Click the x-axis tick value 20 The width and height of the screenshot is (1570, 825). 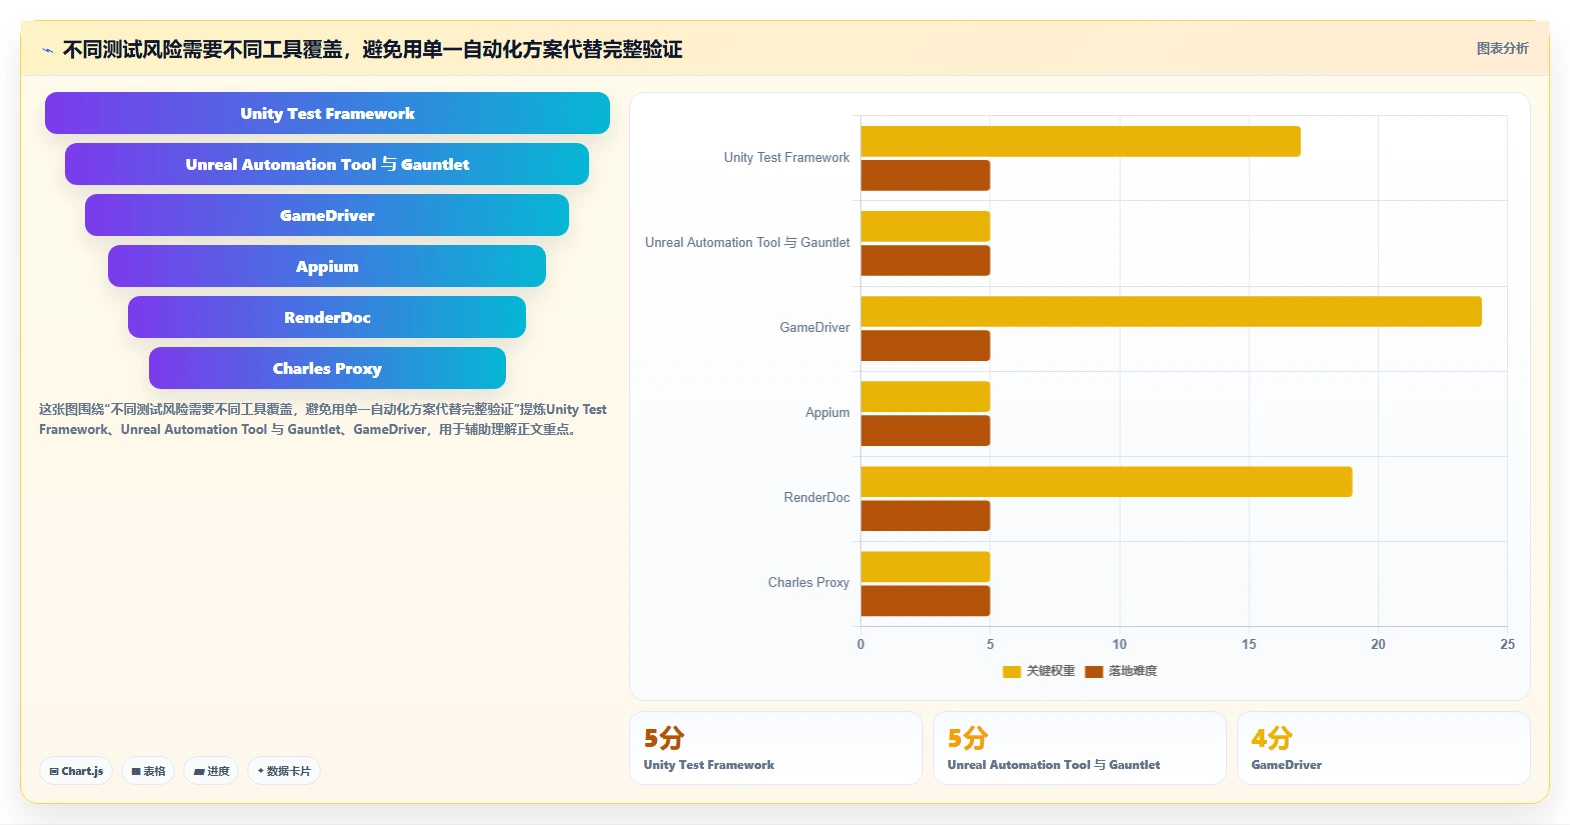(x=1378, y=644)
